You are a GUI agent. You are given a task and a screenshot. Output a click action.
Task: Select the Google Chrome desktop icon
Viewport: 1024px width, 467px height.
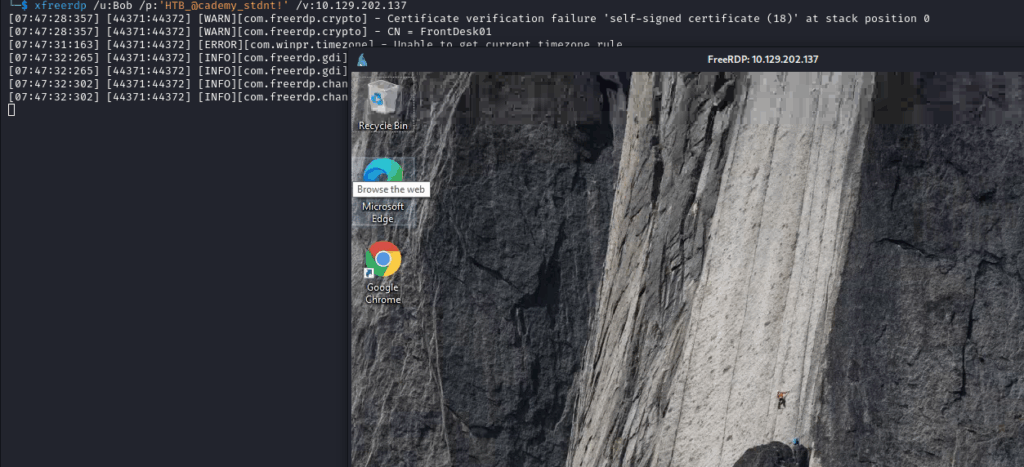(383, 260)
